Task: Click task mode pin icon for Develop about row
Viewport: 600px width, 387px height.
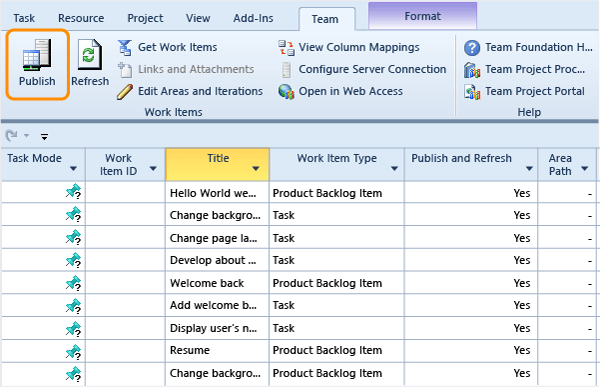Action: (x=73, y=260)
